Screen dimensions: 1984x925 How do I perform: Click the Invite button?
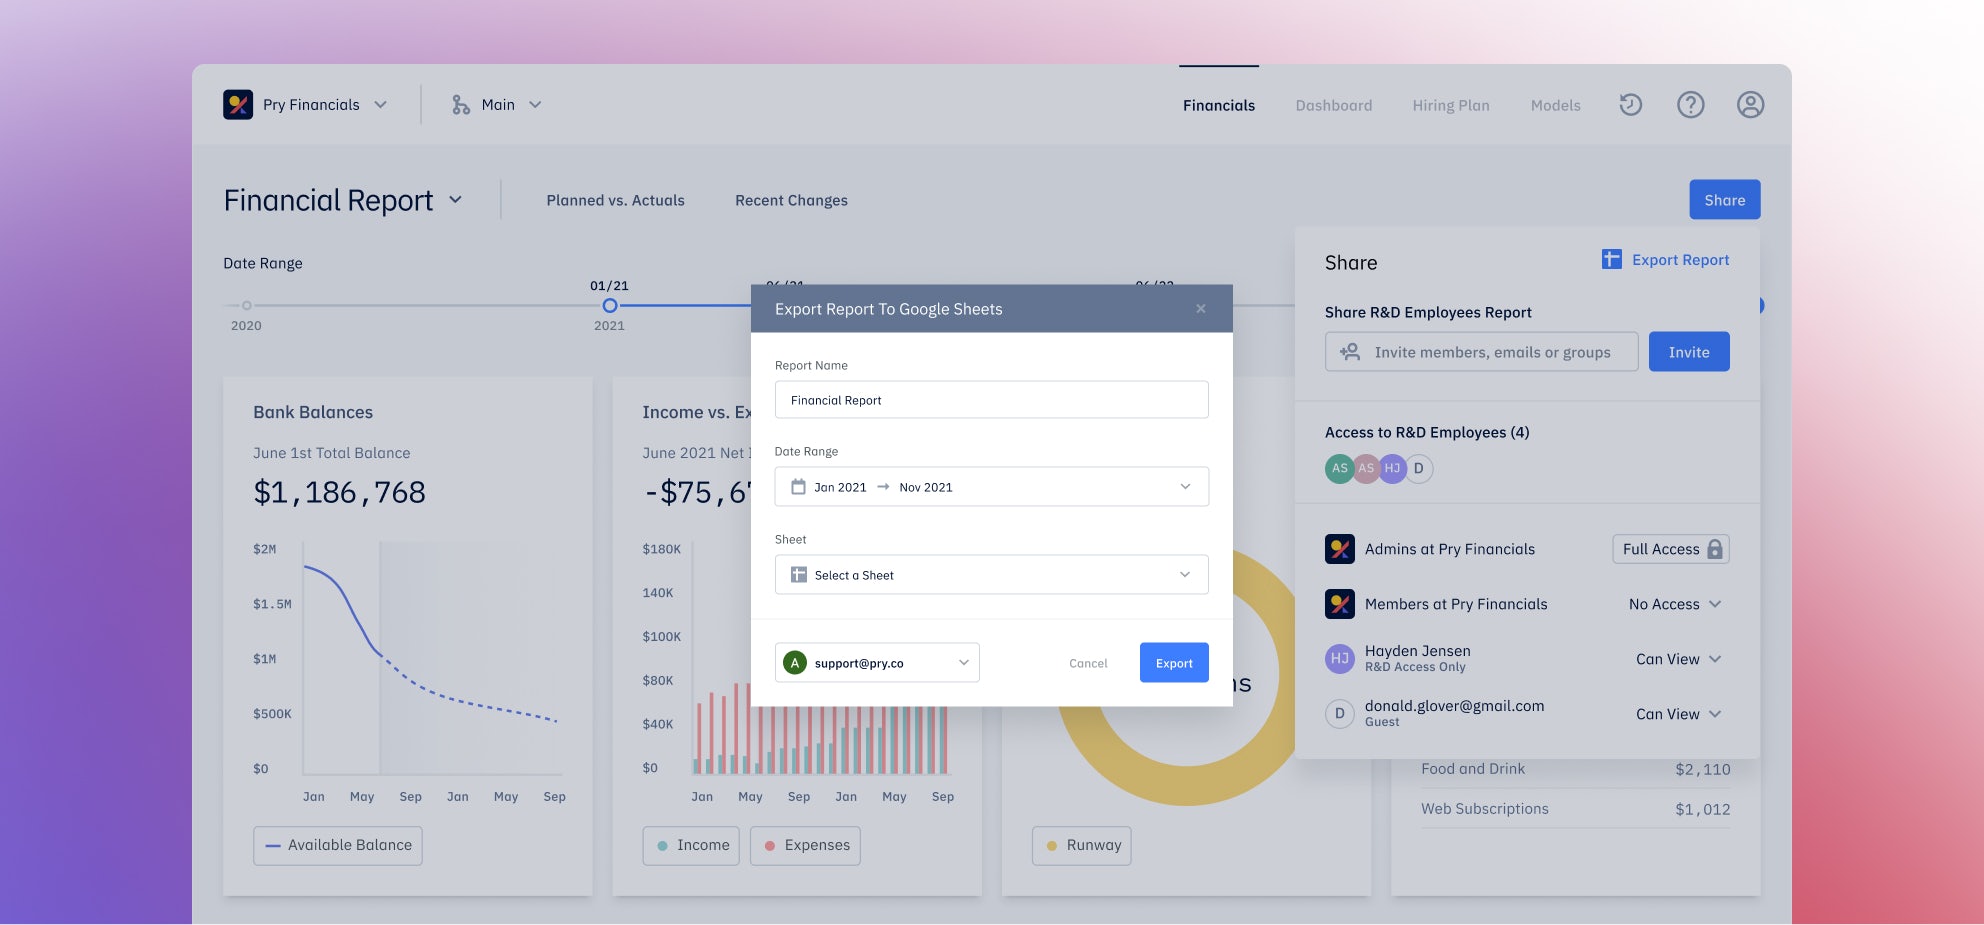(x=1689, y=352)
